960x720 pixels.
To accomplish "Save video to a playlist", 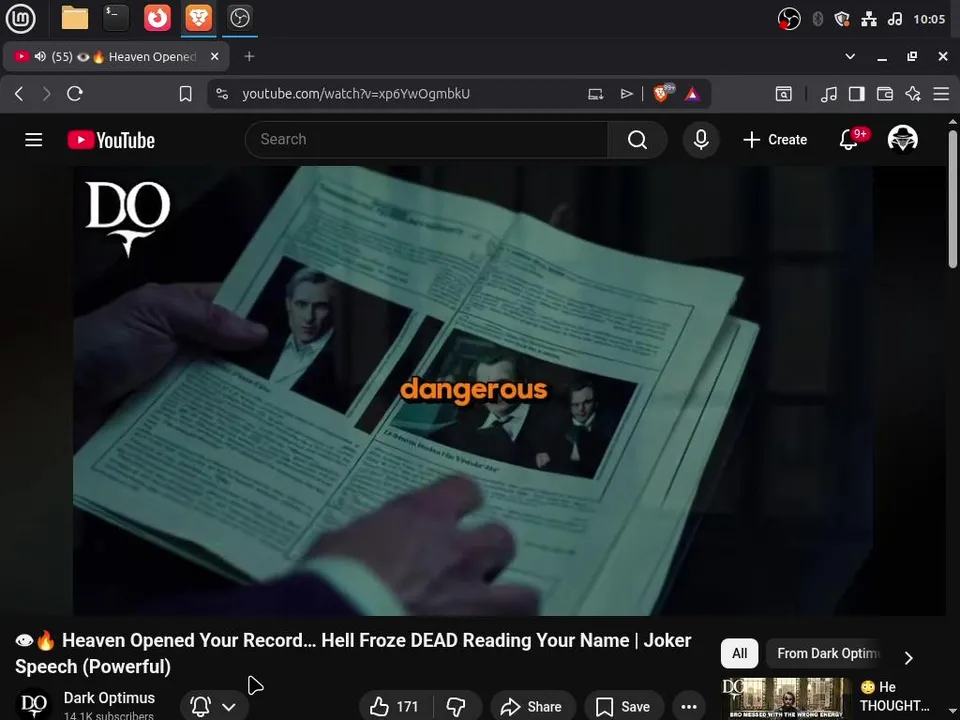I will click(624, 707).
